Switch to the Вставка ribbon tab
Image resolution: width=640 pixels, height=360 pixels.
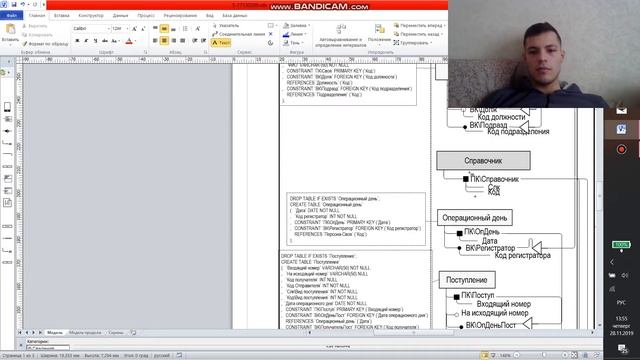click(62, 16)
